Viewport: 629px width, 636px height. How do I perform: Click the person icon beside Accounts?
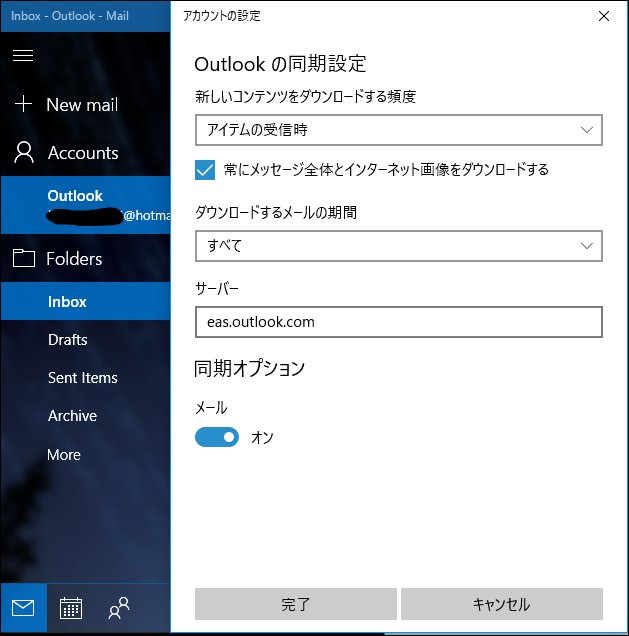[x=24, y=152]
